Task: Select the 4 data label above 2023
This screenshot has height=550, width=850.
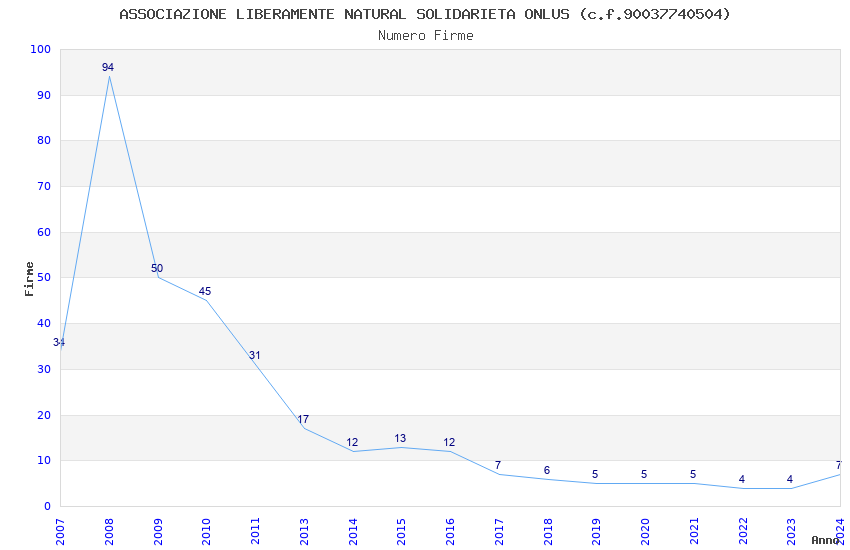Action: click(x=790, y=479)
